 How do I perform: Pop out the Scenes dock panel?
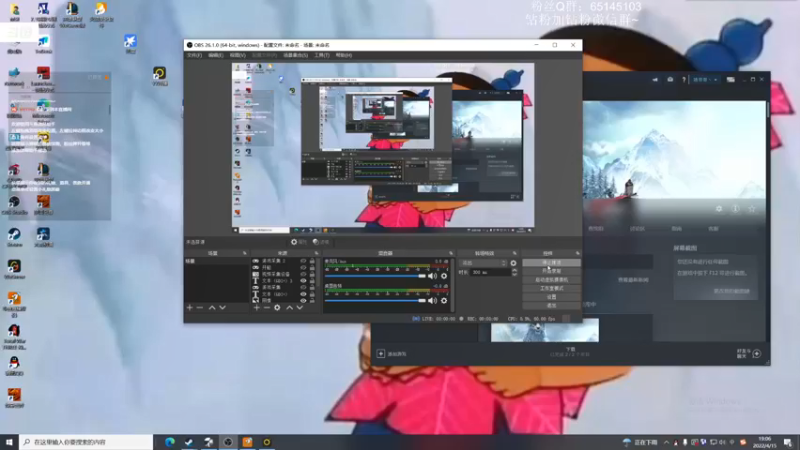[244, 253]
